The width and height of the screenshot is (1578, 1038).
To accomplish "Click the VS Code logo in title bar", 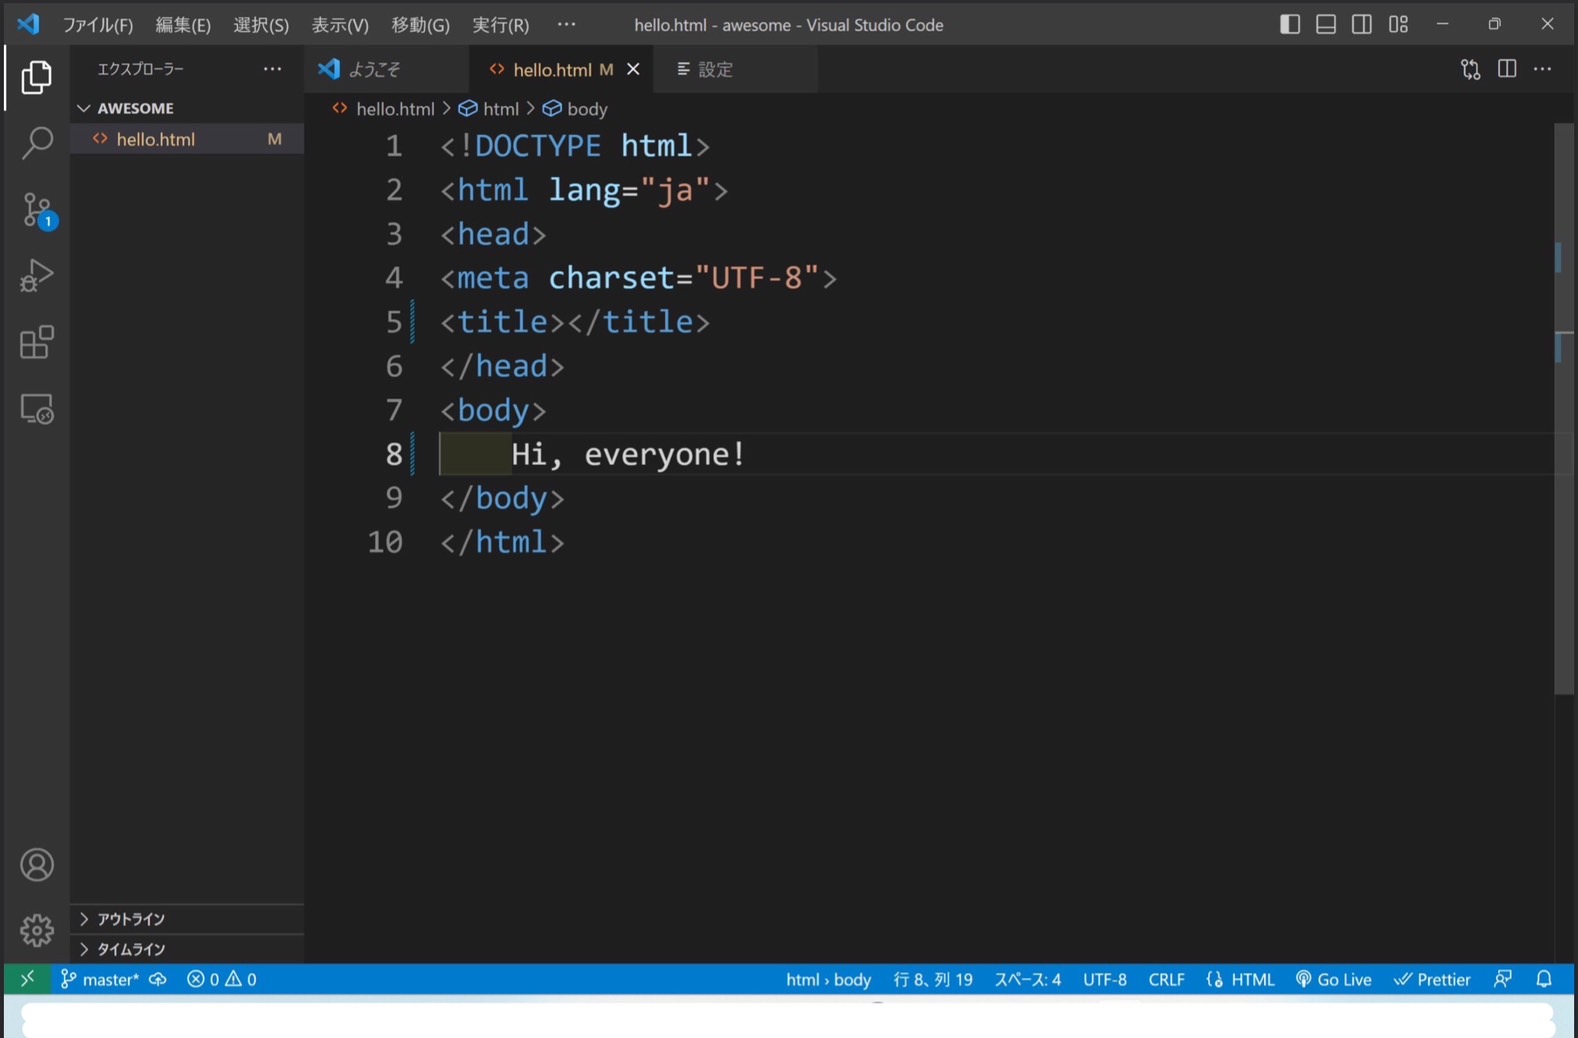I will pyautogui.click(x=28, y=24).
